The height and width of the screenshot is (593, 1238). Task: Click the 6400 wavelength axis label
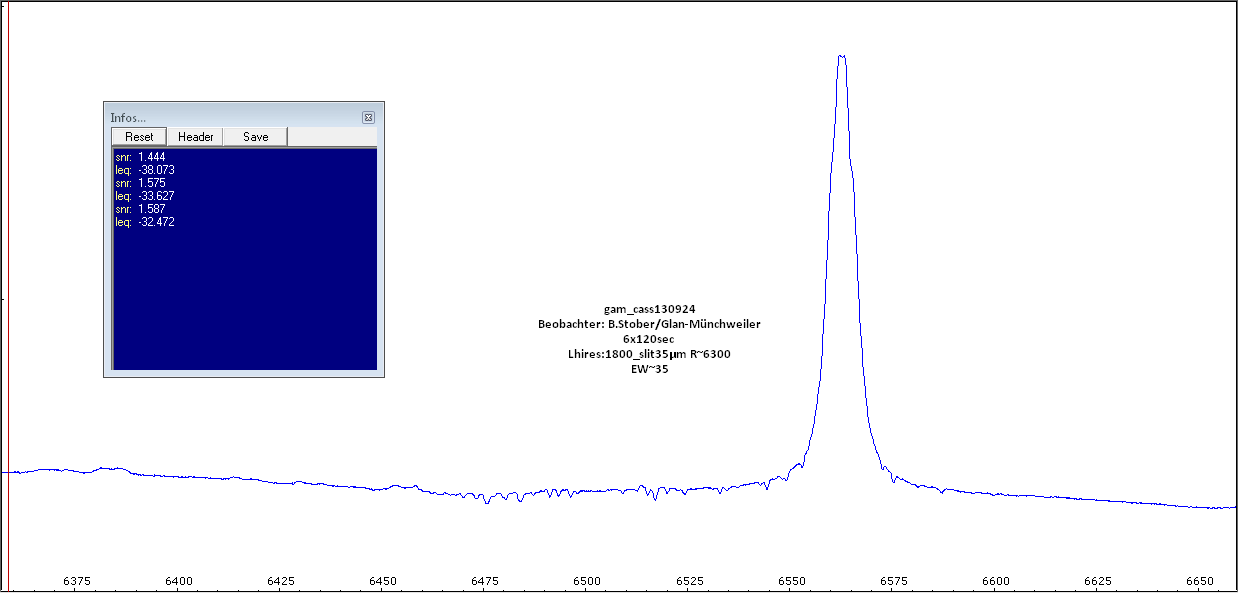[x=179, y=581]
